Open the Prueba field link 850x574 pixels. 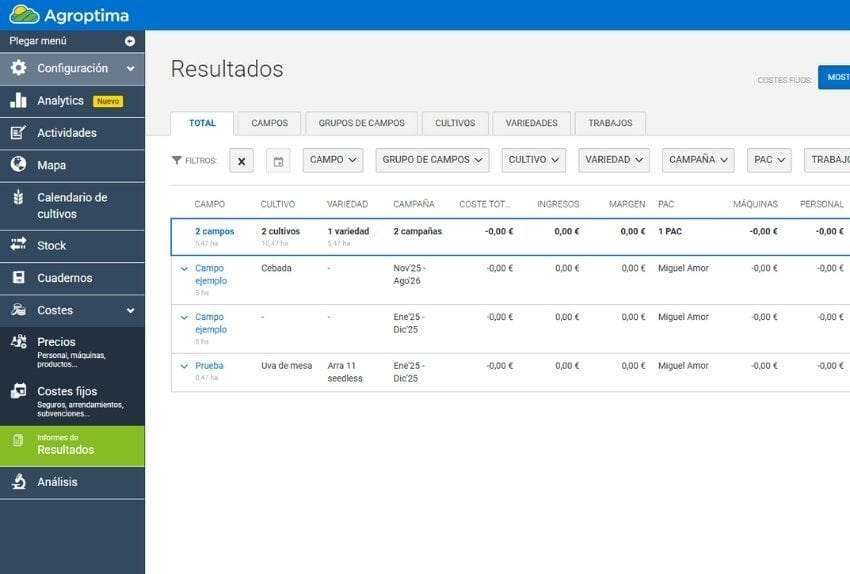pos(209,366)
